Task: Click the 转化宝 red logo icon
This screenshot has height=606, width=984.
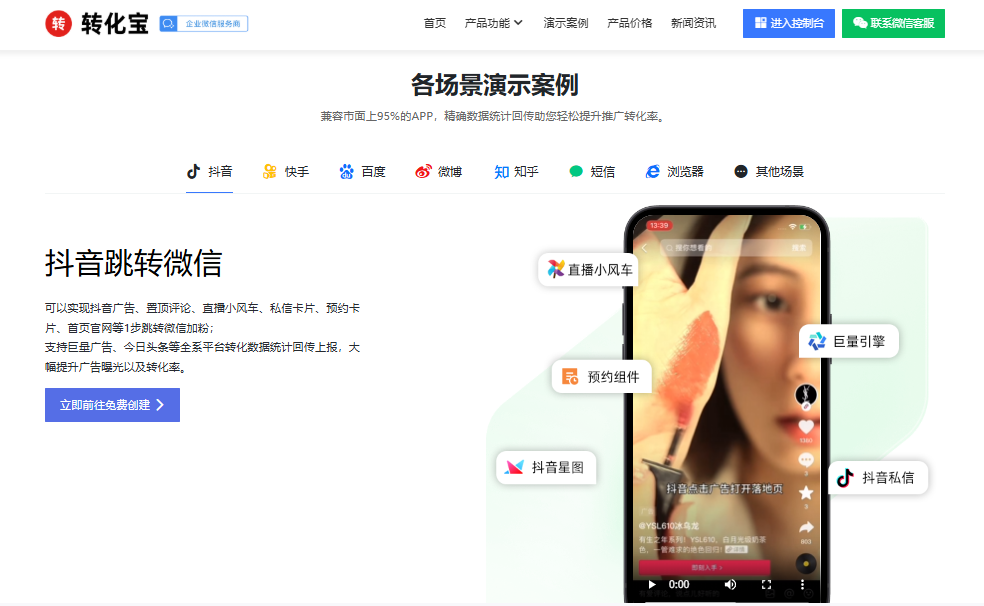Action: point(59,24)
